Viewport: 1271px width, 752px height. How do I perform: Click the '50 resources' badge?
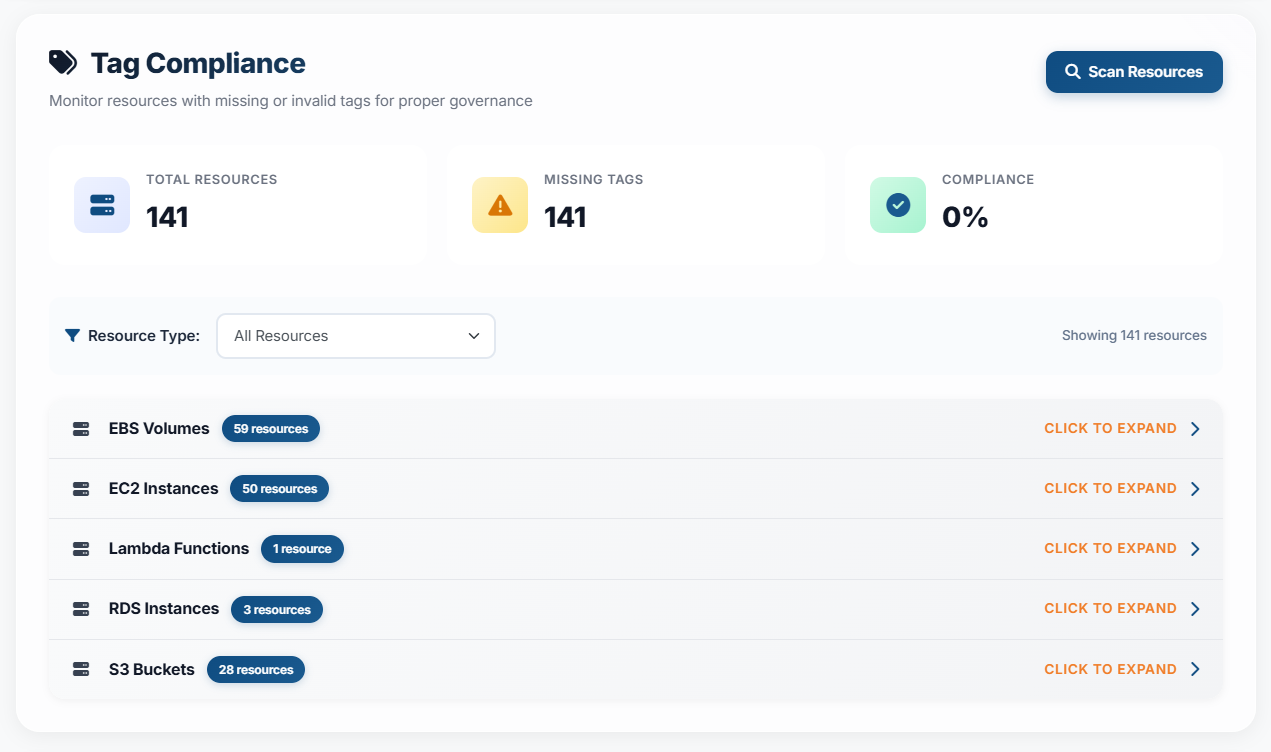pos(279,489)
